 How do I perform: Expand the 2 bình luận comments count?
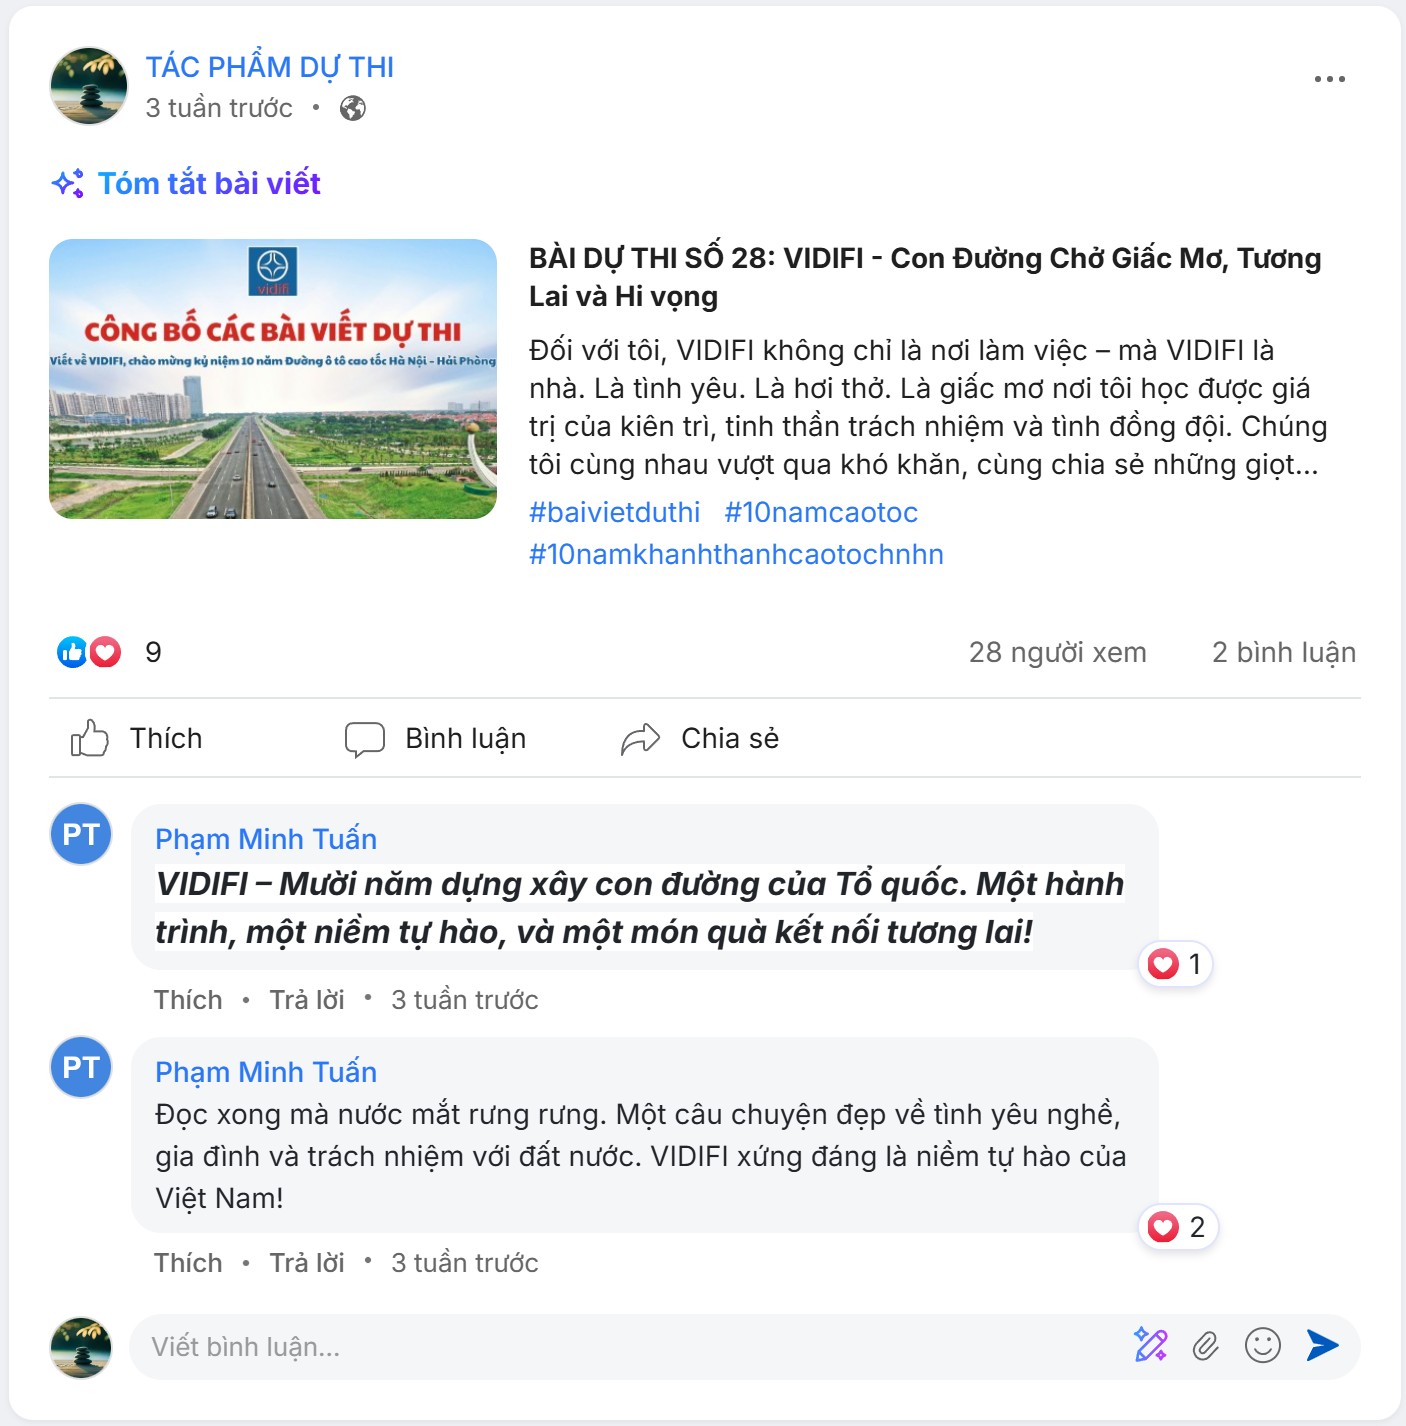pyautogui.click(x=1284, y=652)
